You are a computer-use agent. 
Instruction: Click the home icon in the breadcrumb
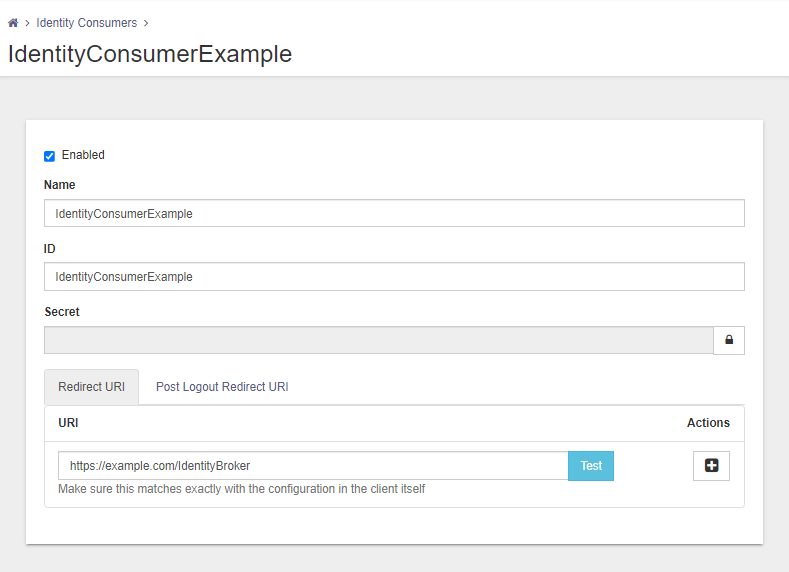[13, 22]
